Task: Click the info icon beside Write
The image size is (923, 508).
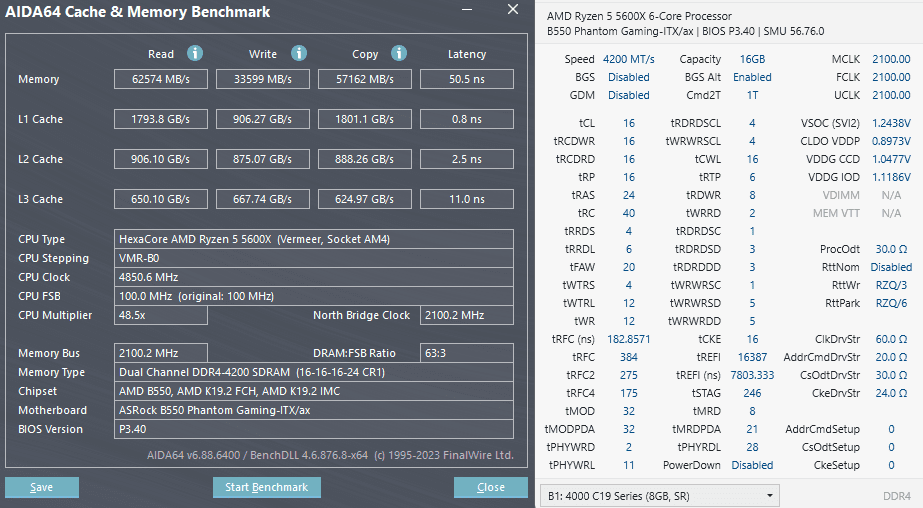Action: (x=297, y=54)
